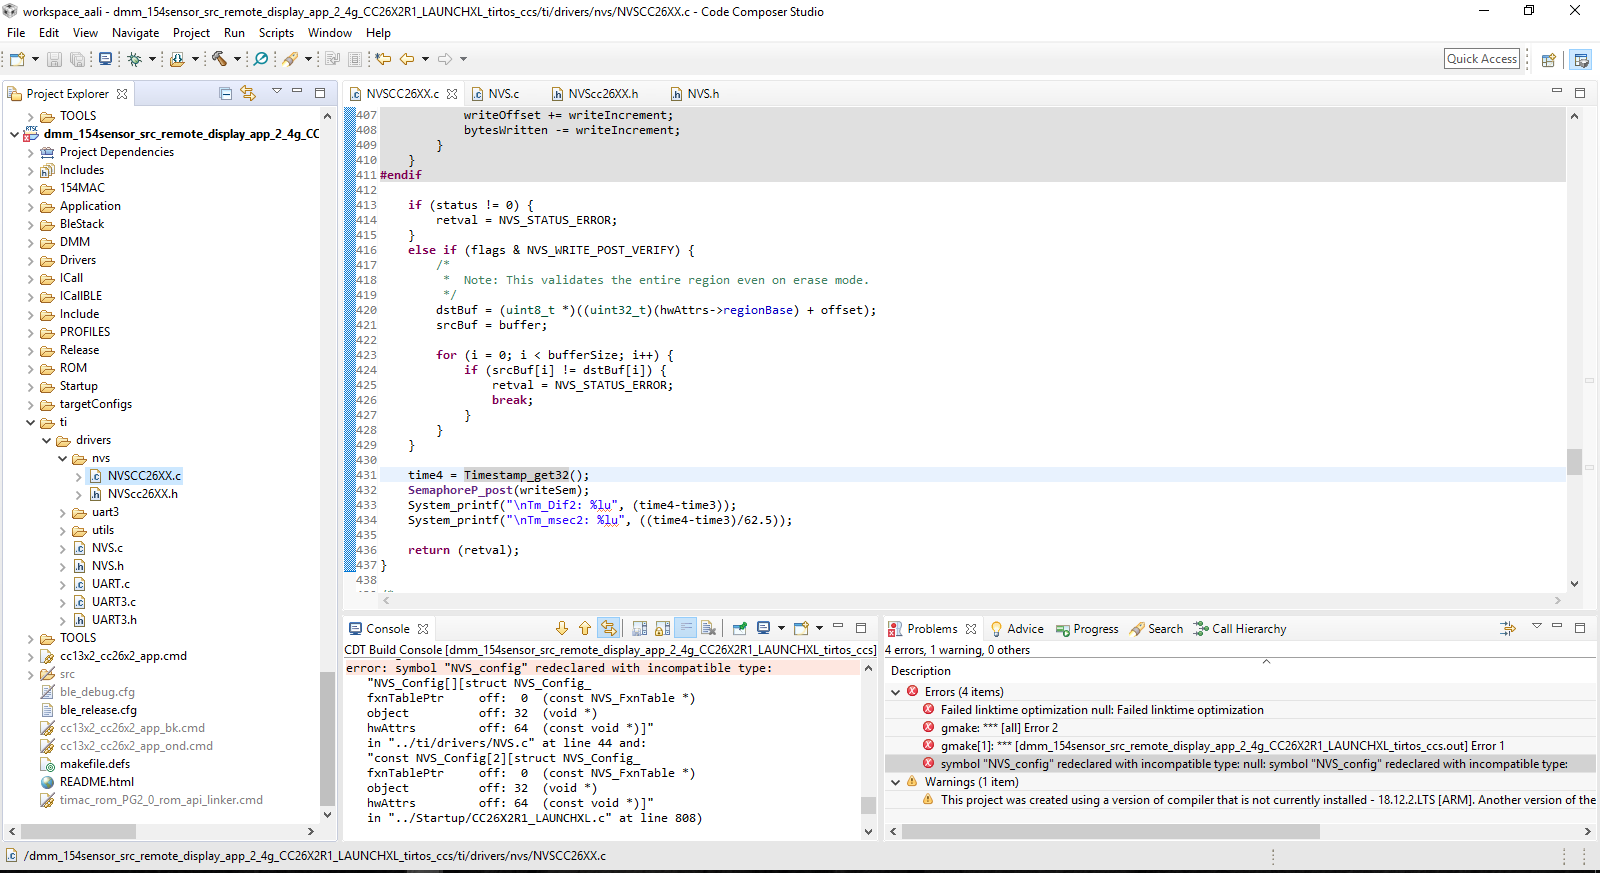This screenshot has height=873, width=1600.
Task: Expand the uart3 folder in the tree
Action: tap(63, 512)
